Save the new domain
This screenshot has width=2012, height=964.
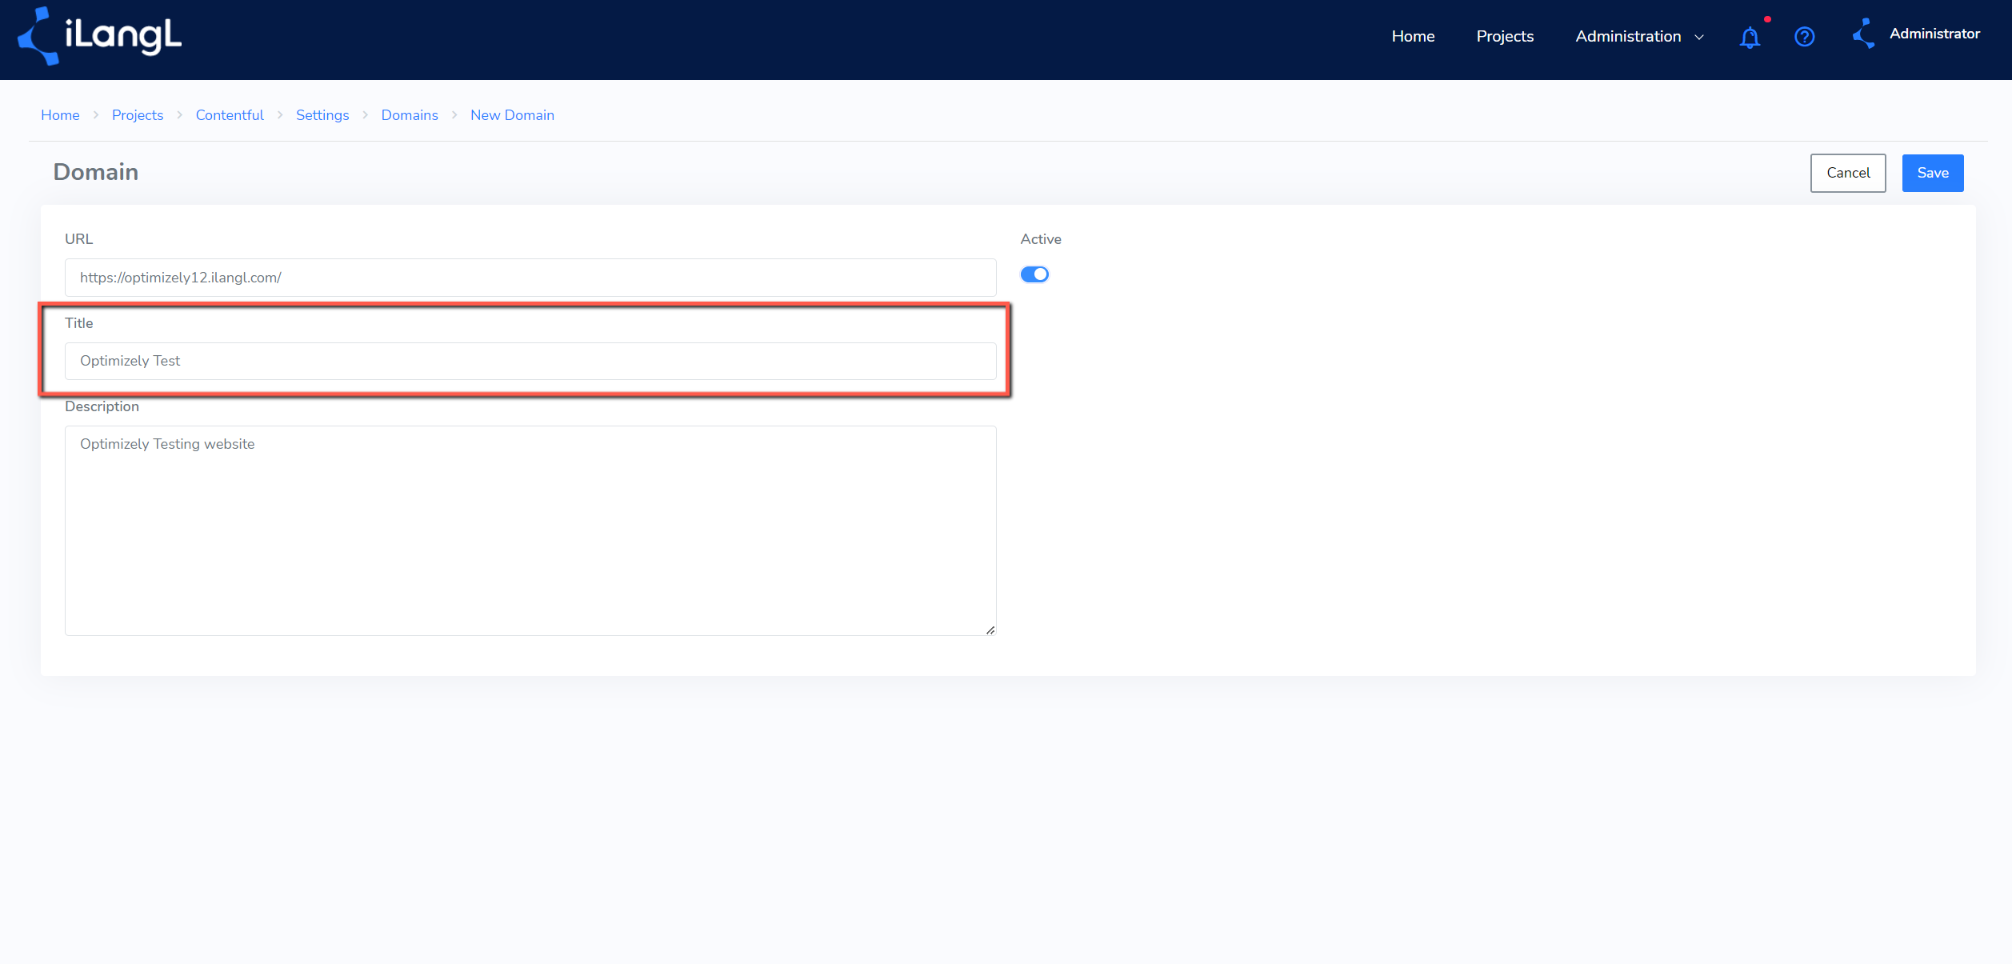click(x=1932, y=173)
